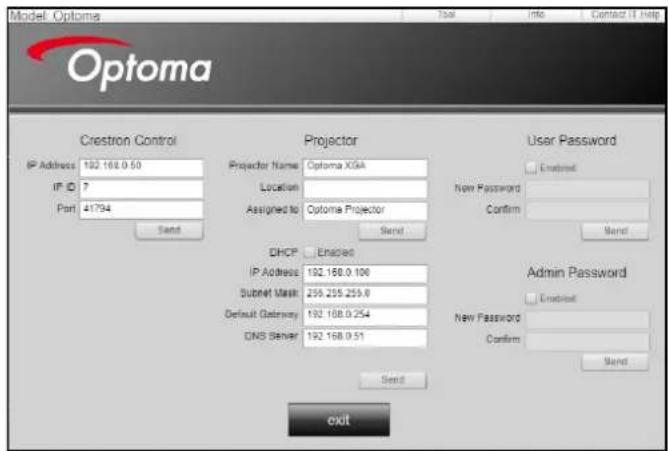Click the Crestron Control IP Address field
Image resolution: width=668 pixels, height=451 pixels.
(141, 168)
